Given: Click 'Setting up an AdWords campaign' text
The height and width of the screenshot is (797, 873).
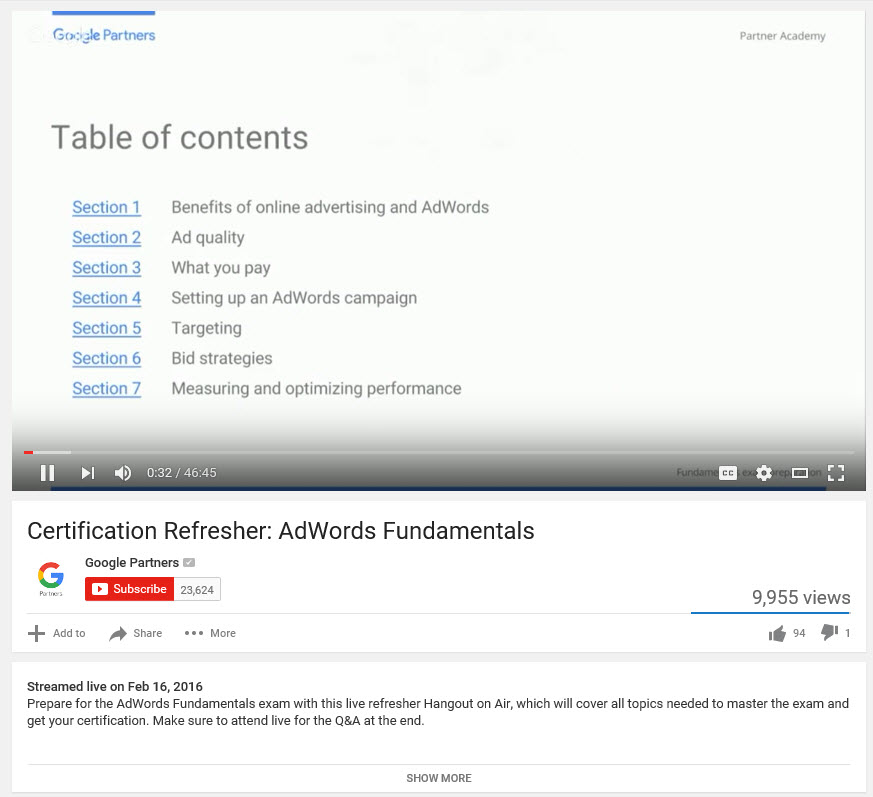Looking at the screenshot, I should pyautogui.click(x=294, y=298).
